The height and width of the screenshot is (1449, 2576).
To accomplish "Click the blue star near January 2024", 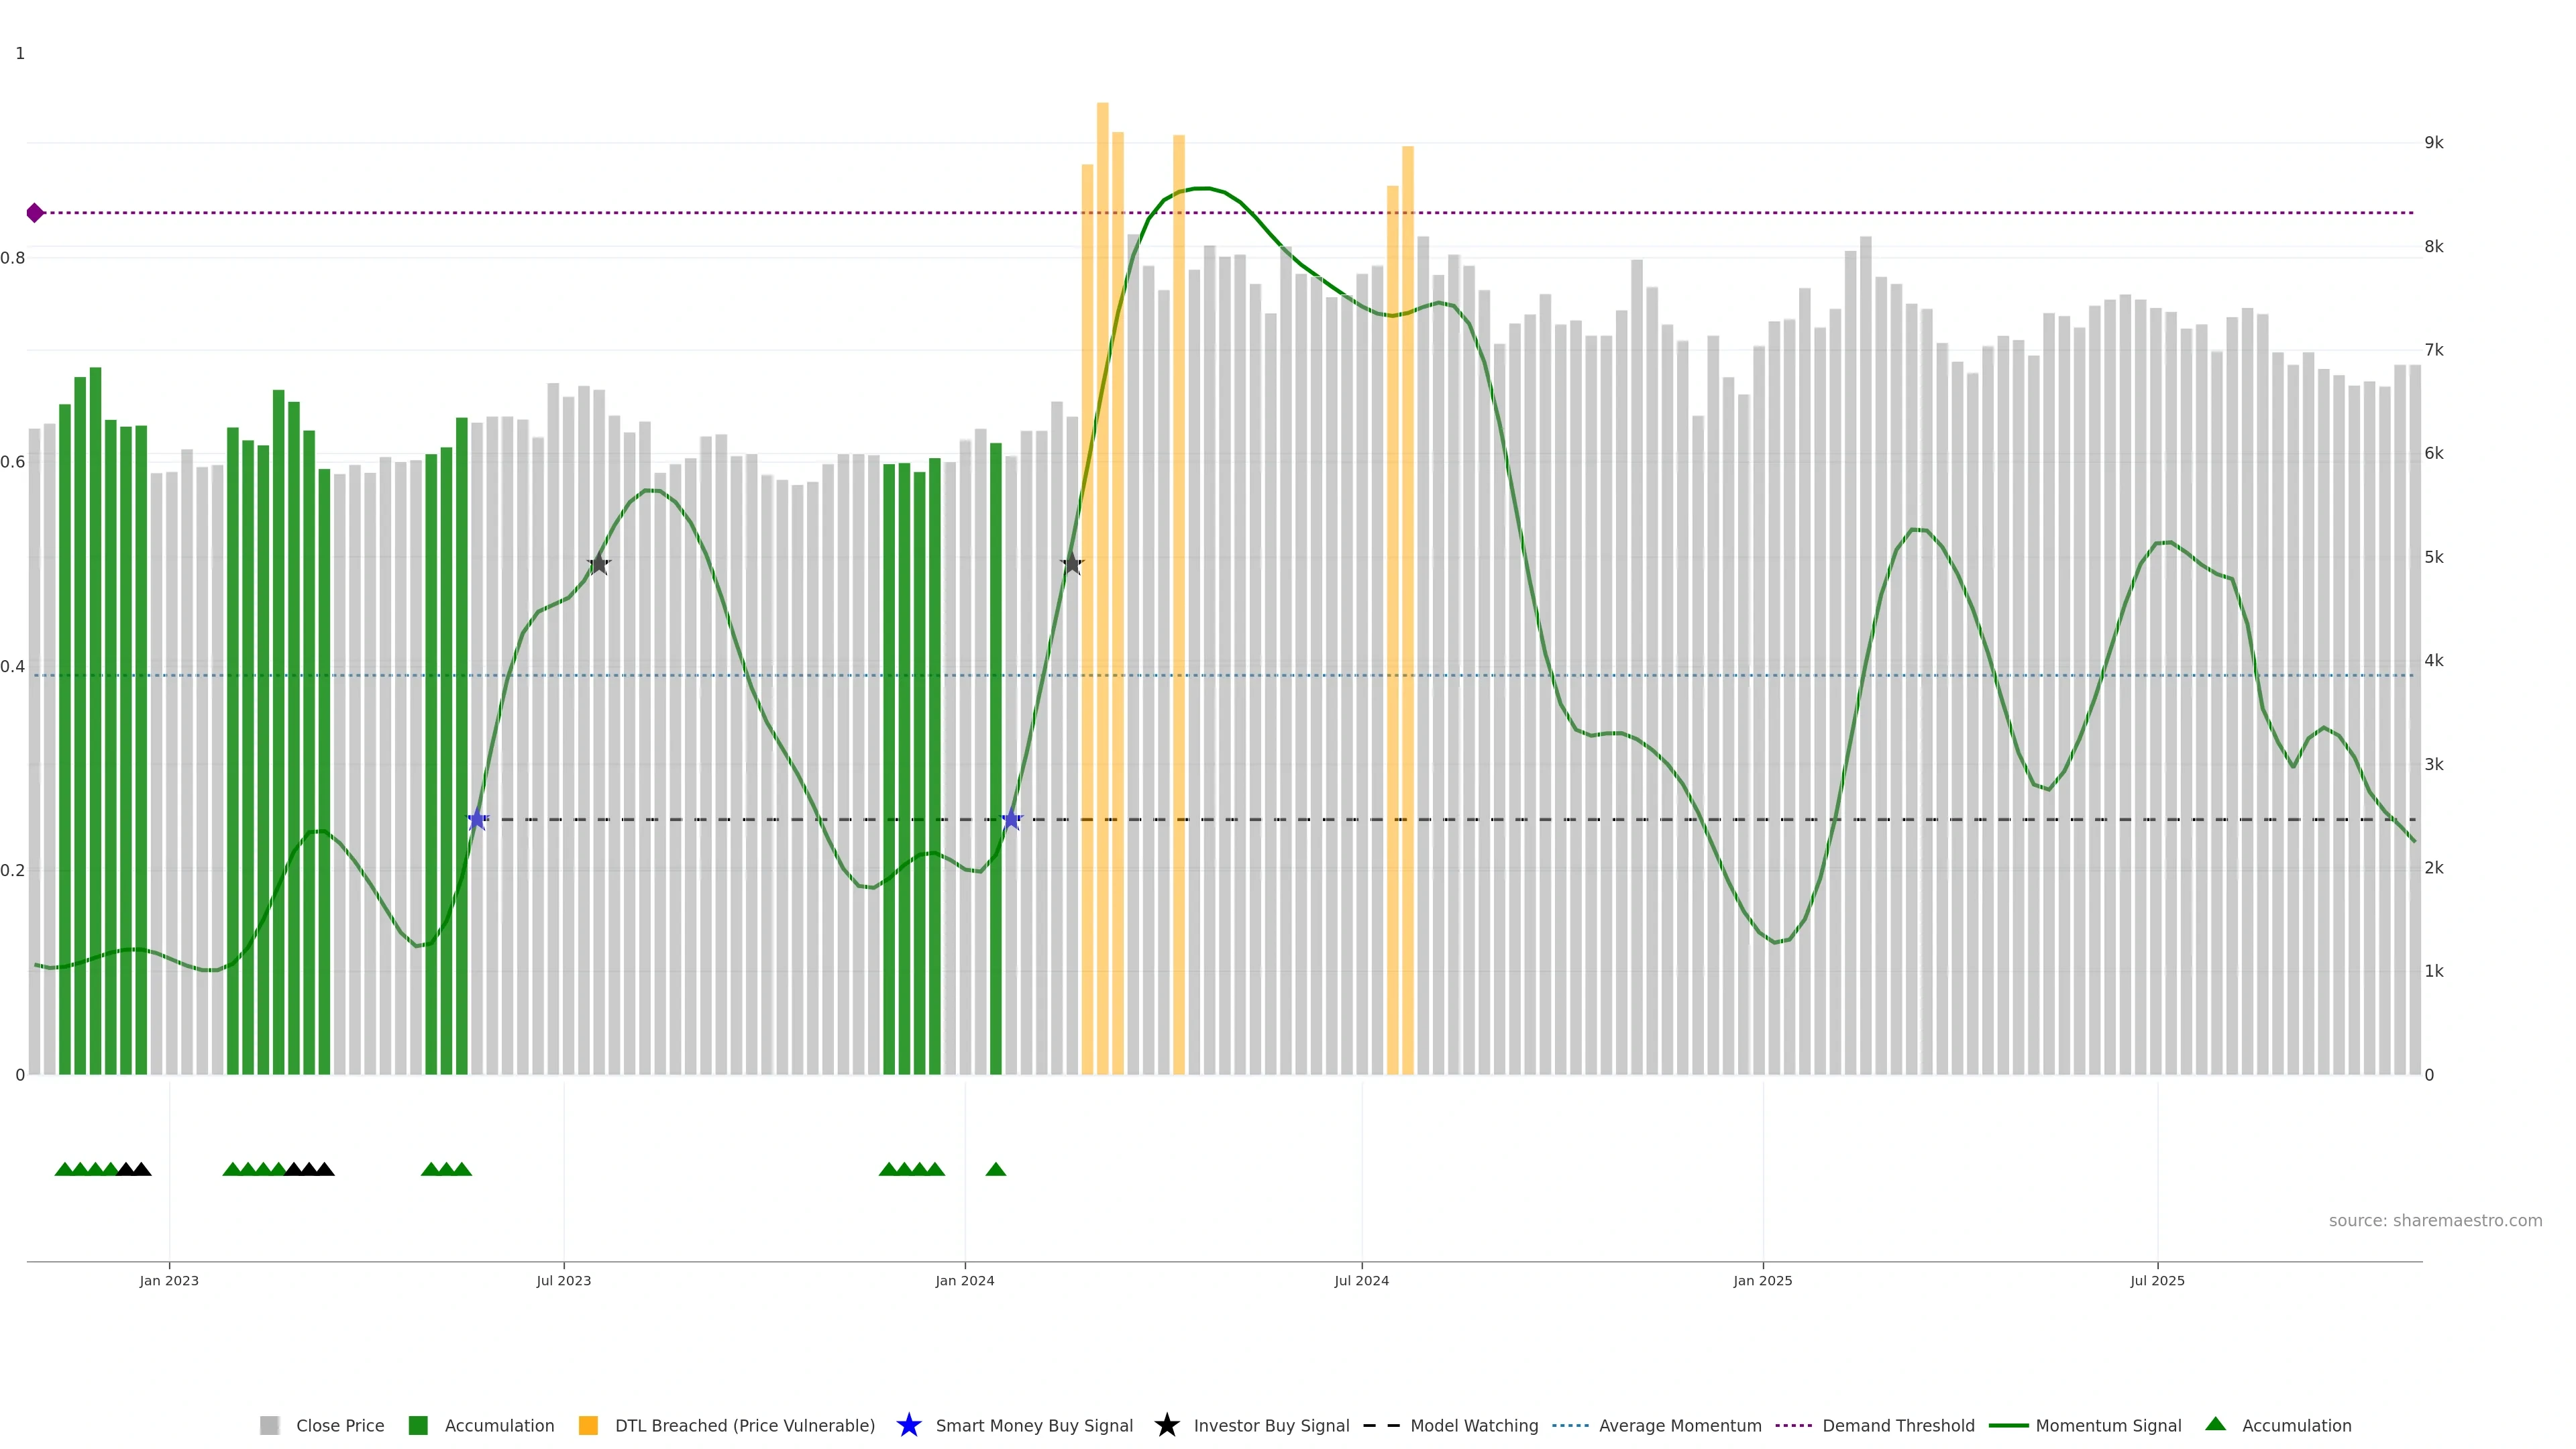I will pos(1011,820).
